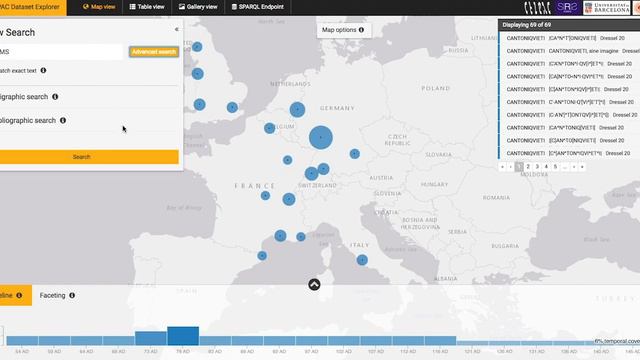Click the info icon in Map options
This screenshot has height=360, width=640.
[361, 30]
